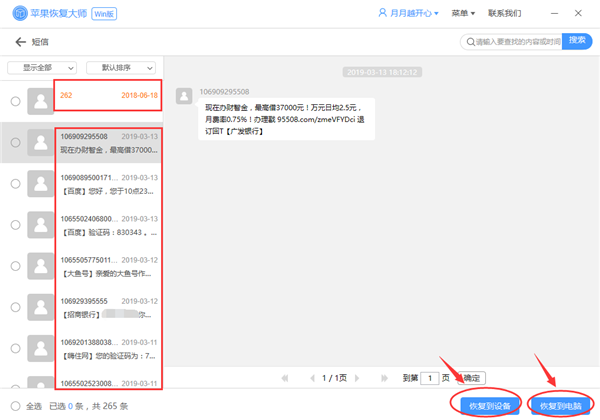Click the back arrow next to 短信
Viewport: 600px width, 420px height.
20,42
